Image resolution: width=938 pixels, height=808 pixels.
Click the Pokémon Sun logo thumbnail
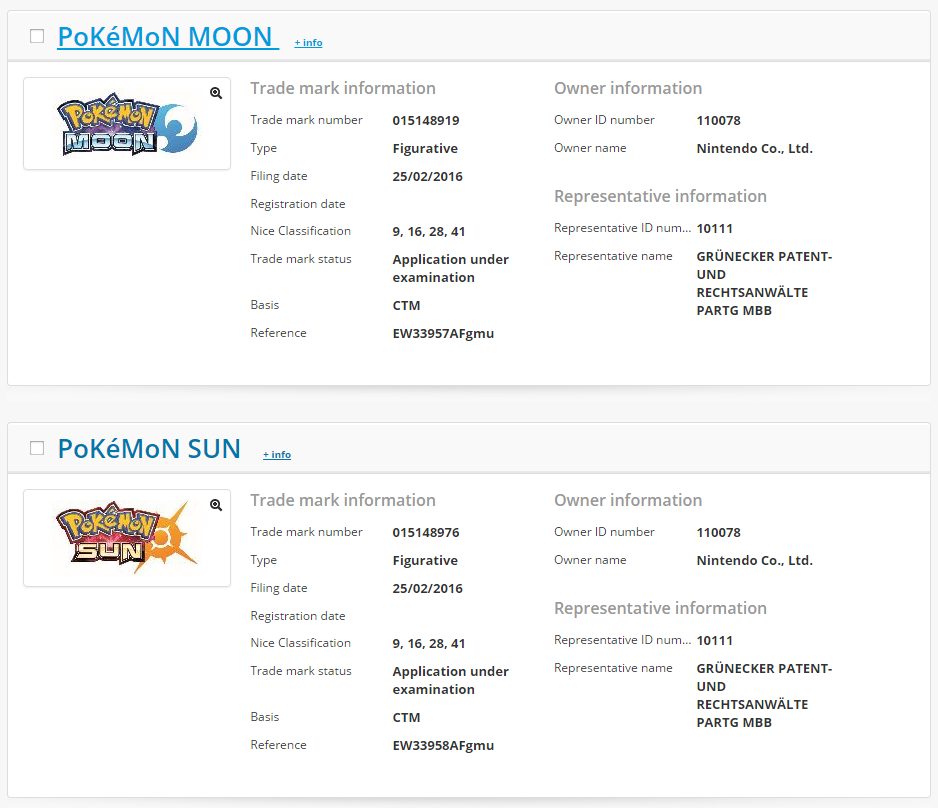point(127,537)
